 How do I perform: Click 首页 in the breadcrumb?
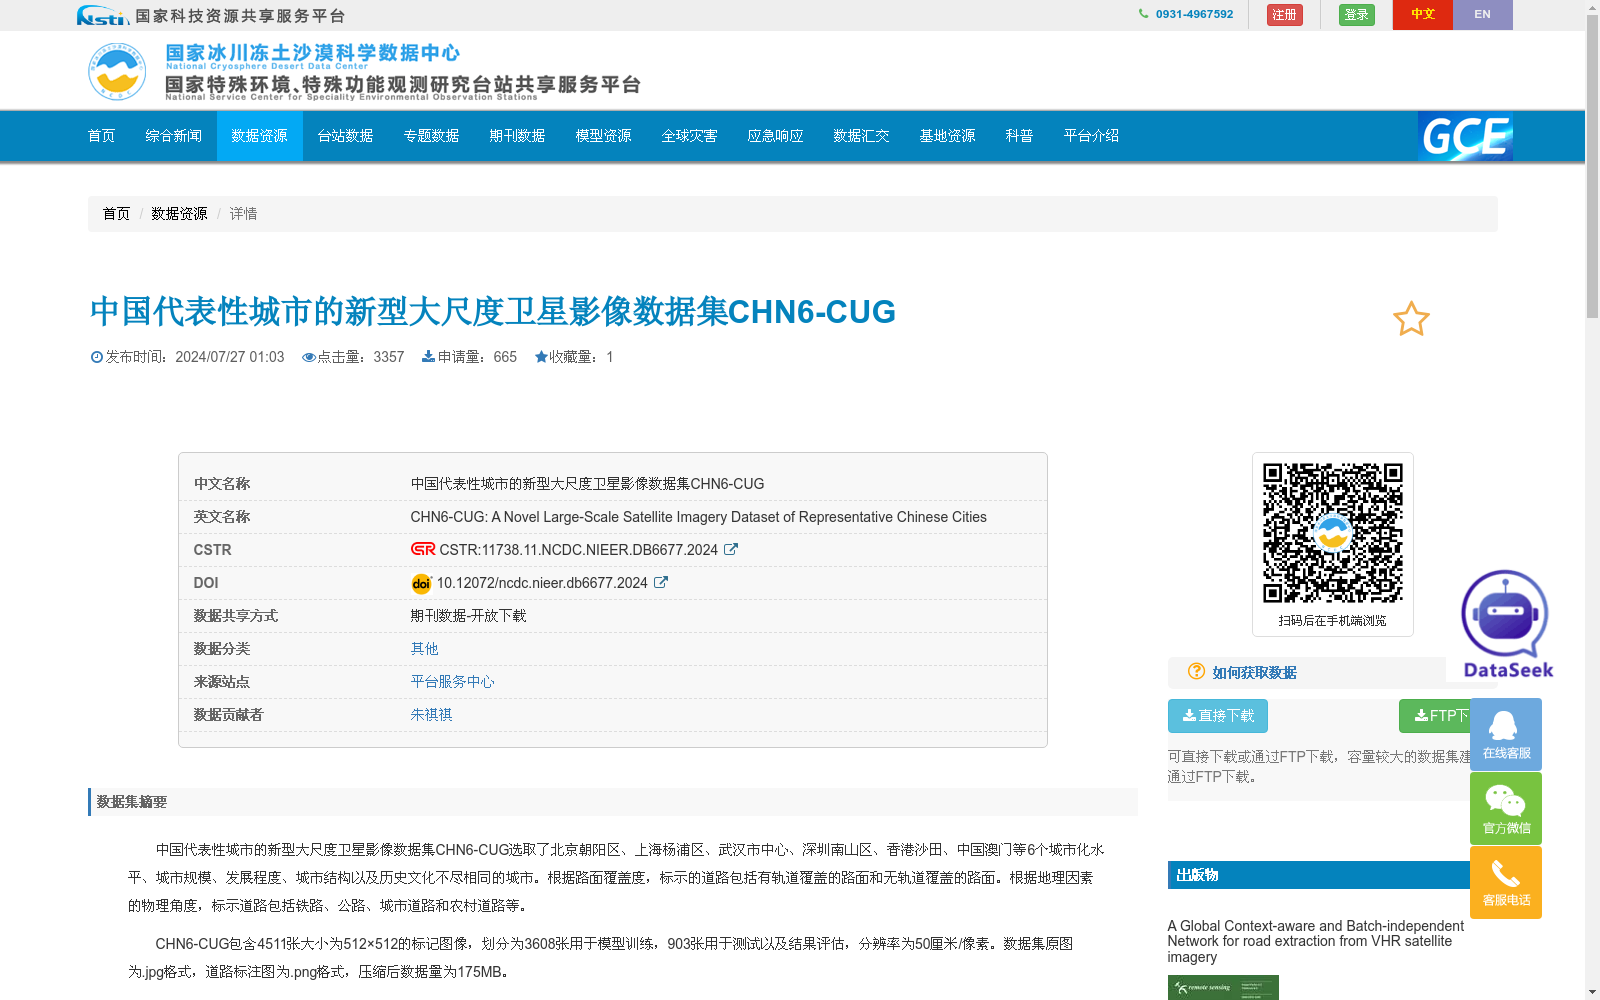116,214
